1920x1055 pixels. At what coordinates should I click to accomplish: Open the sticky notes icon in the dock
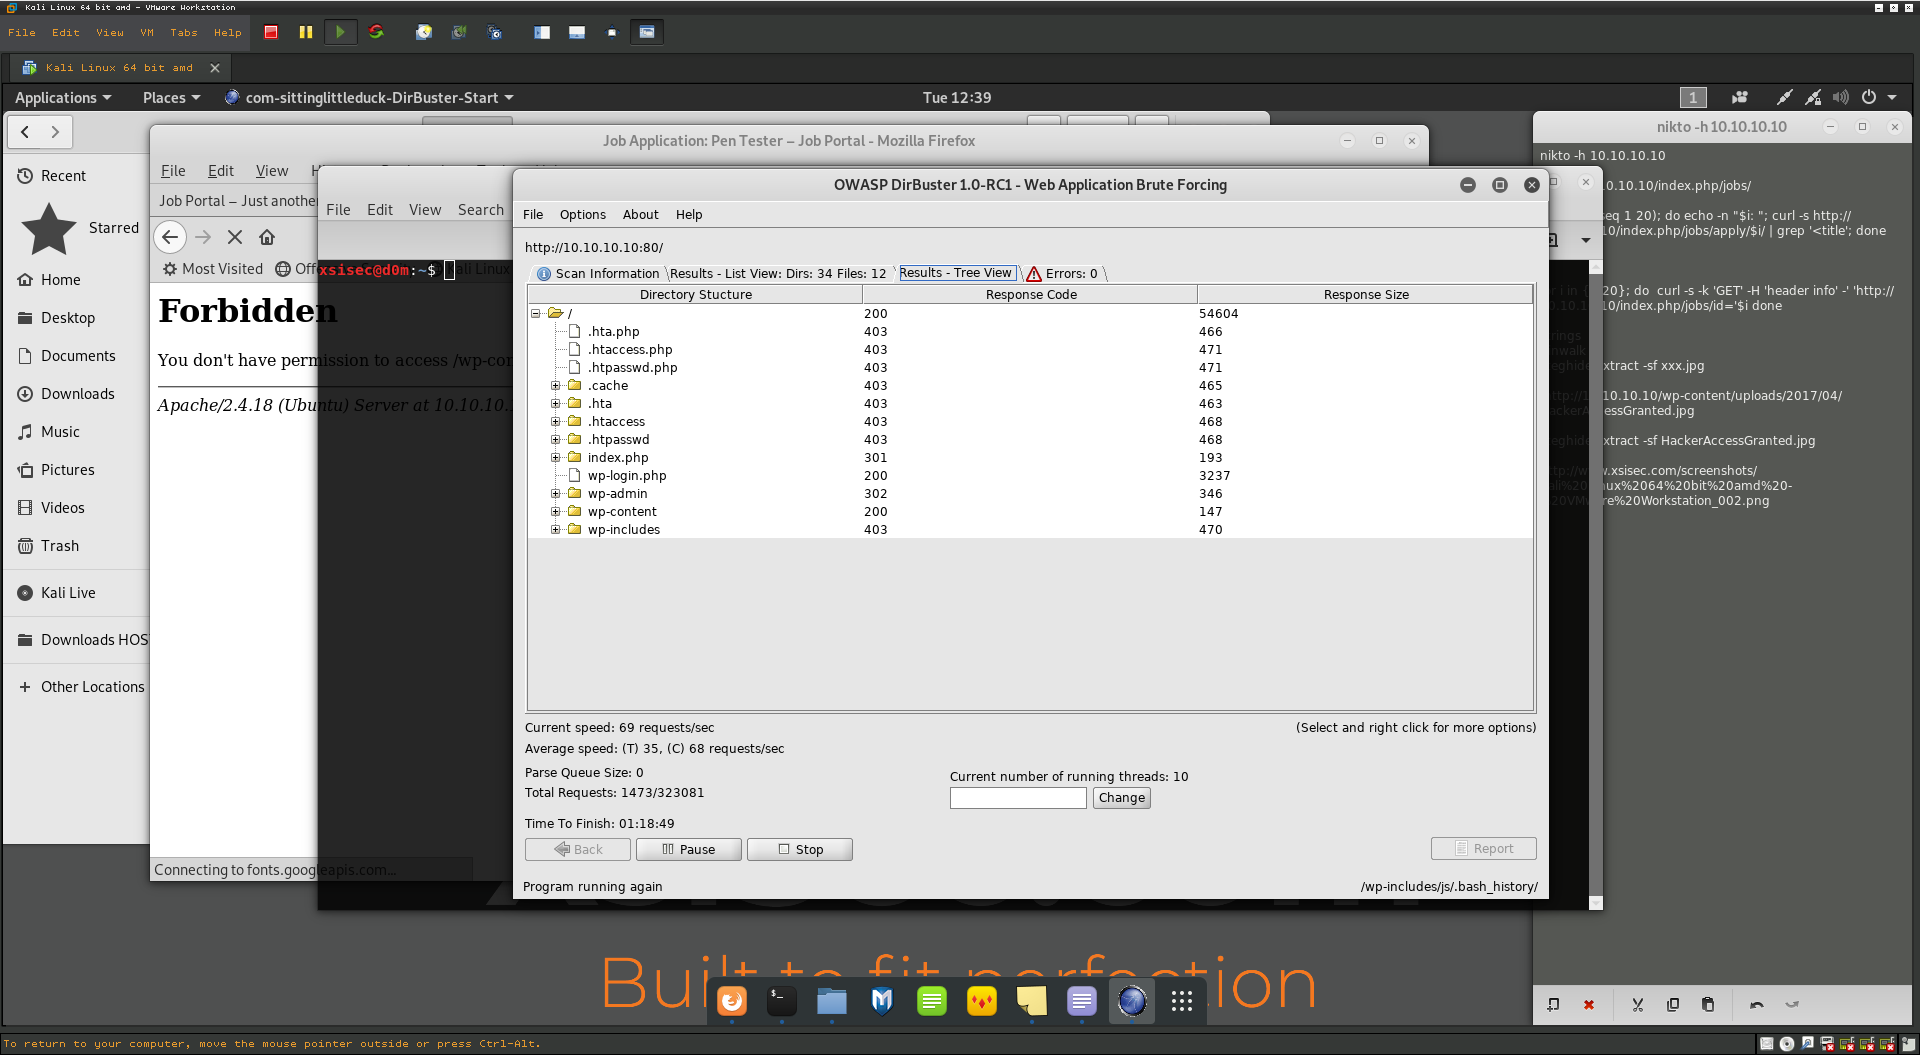[x=1032, y=1000]
